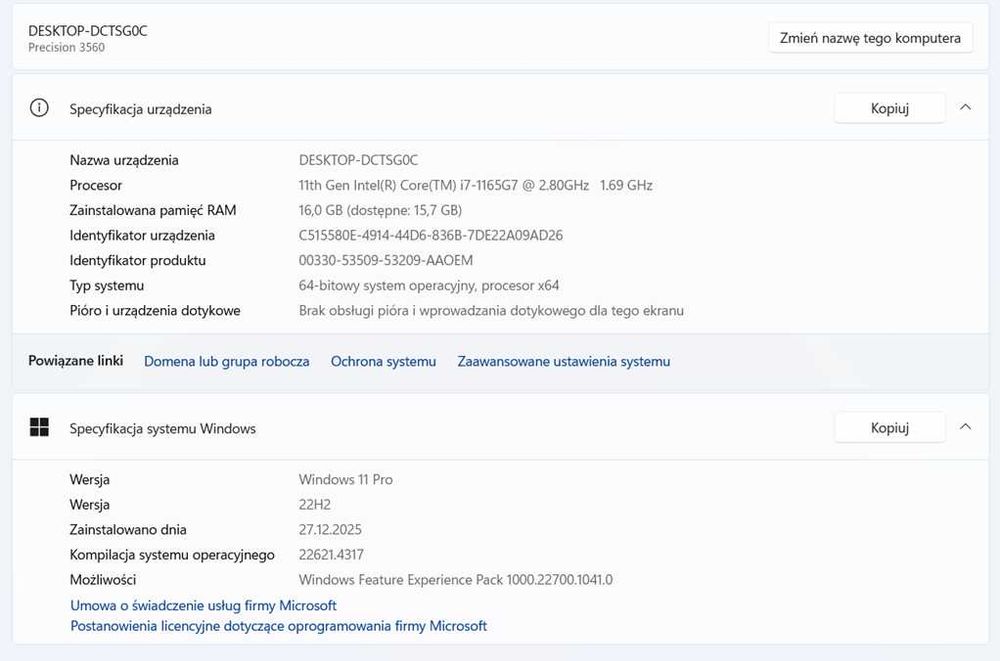Copy Windows specifications with the lower Kopiuj button

(890, 427)
